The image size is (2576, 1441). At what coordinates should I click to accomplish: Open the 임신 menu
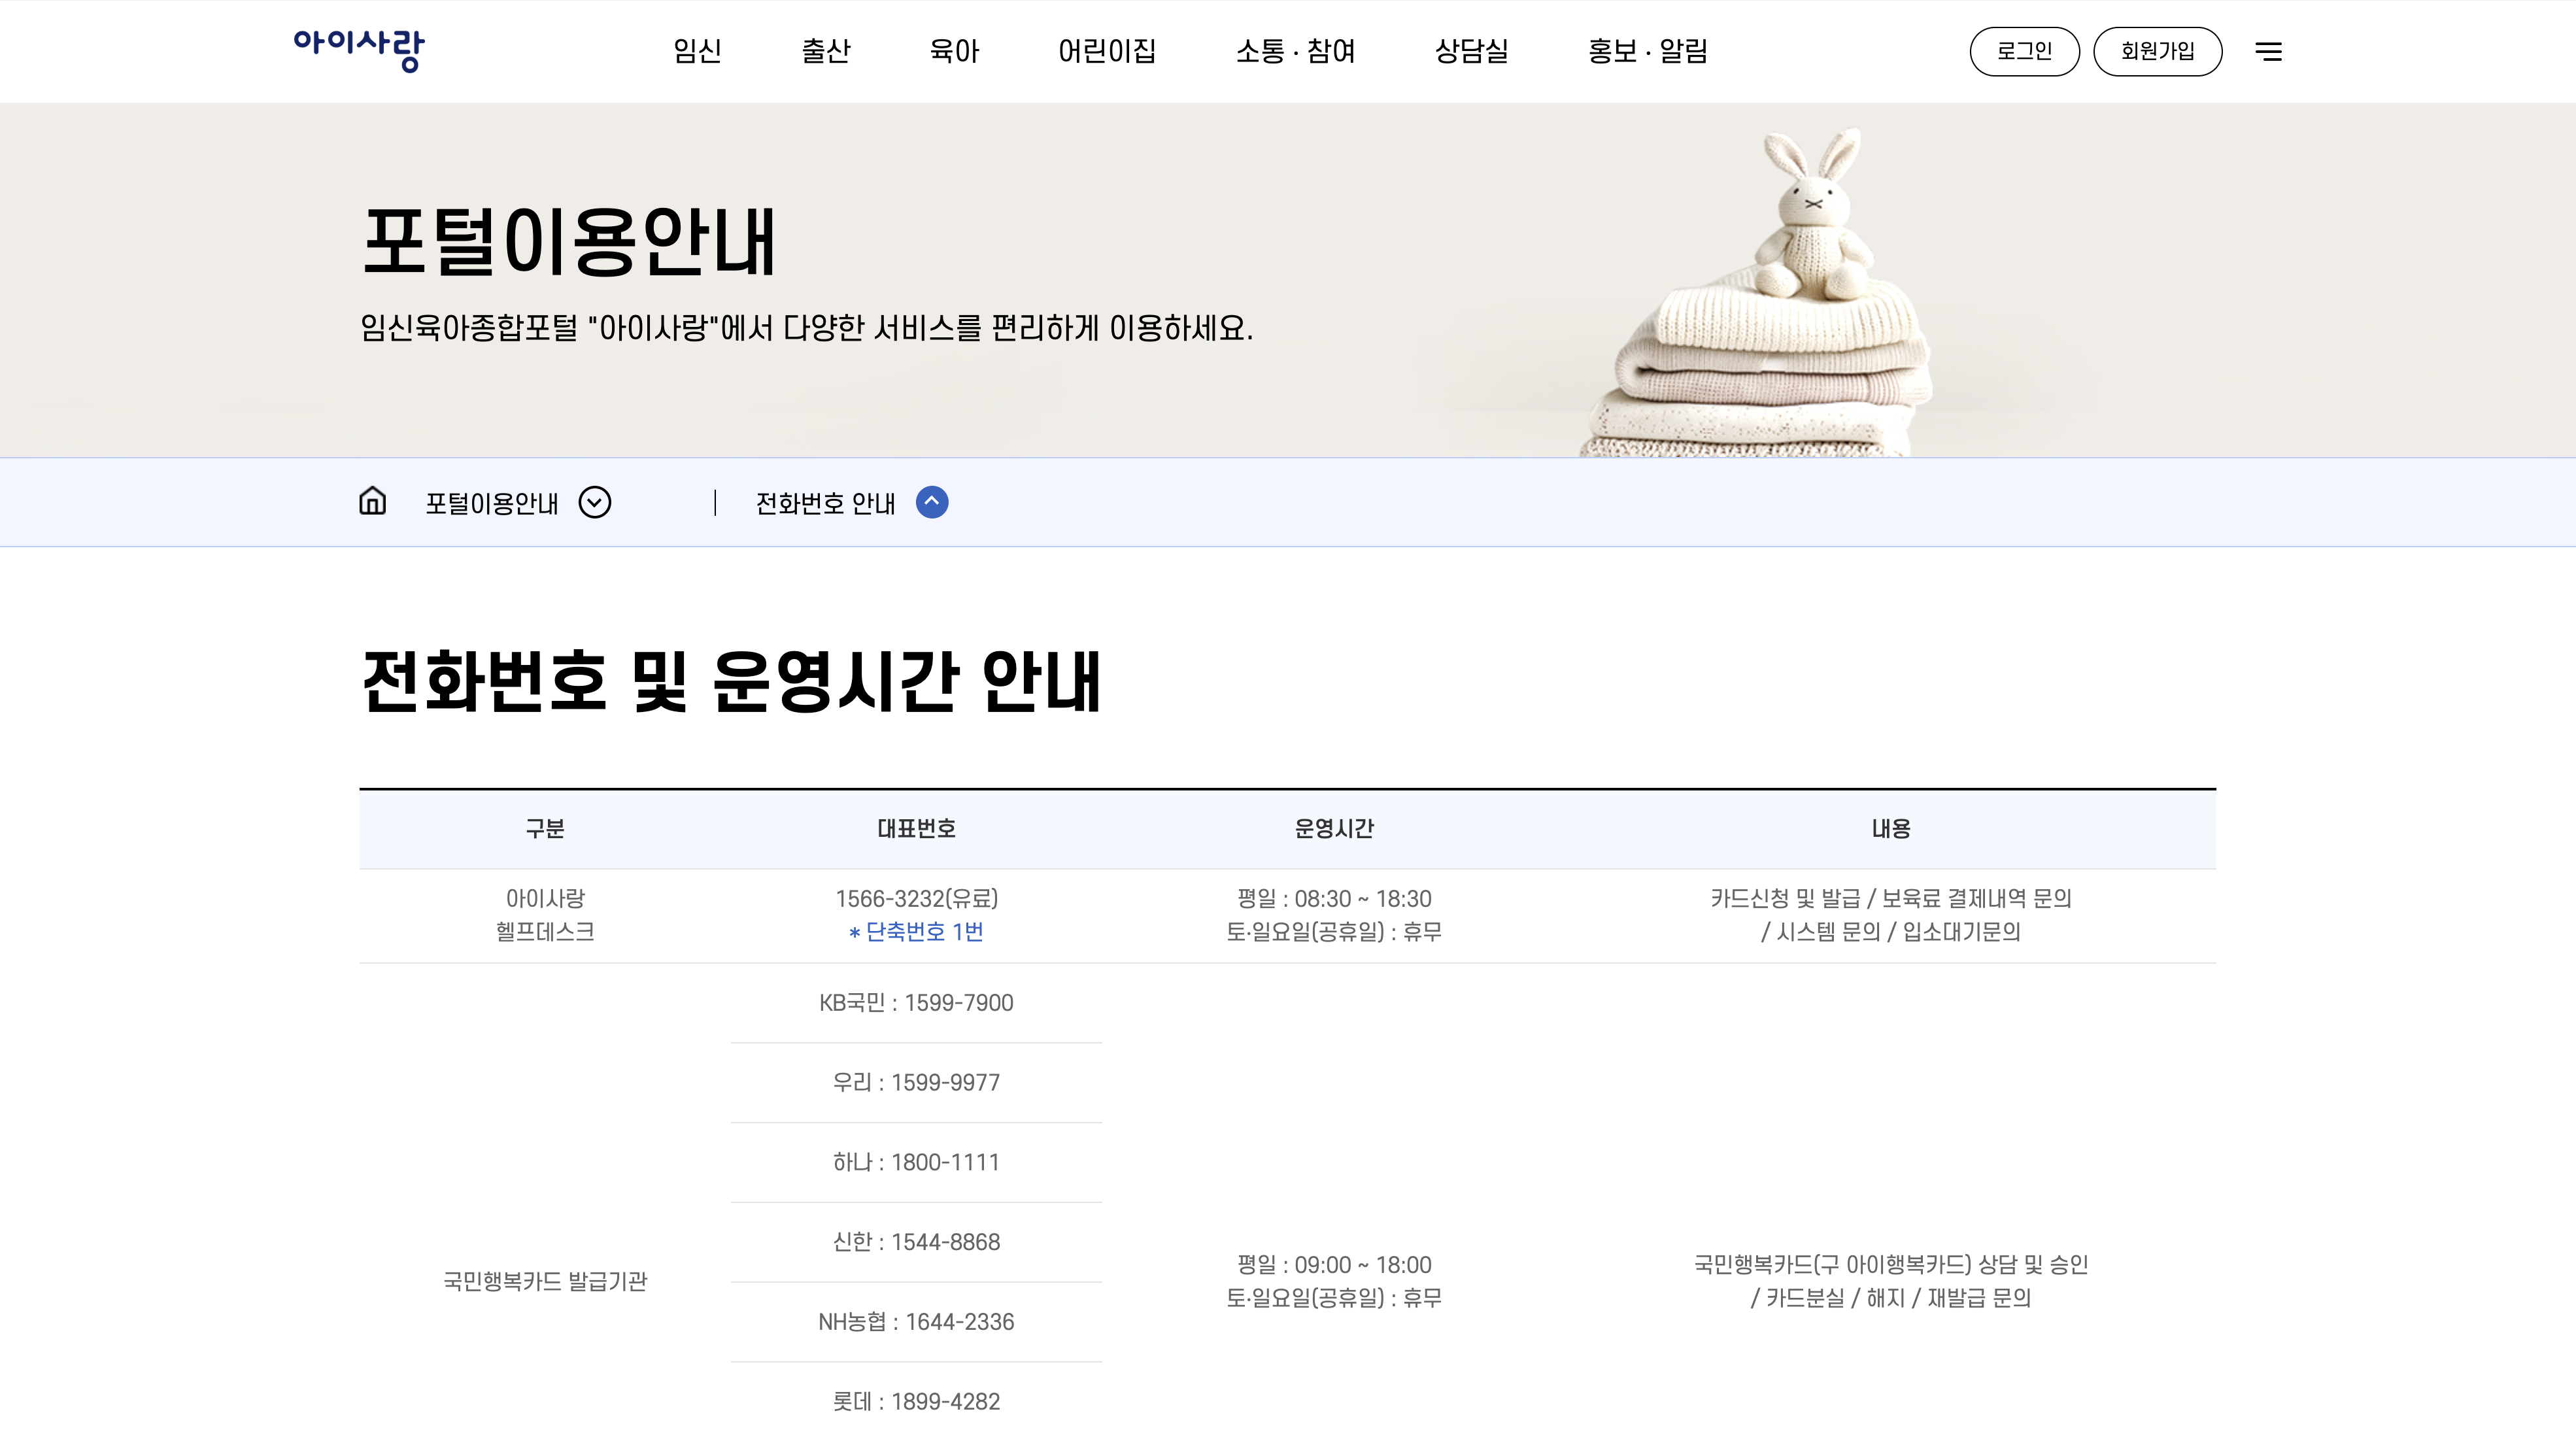pos(697,51)
